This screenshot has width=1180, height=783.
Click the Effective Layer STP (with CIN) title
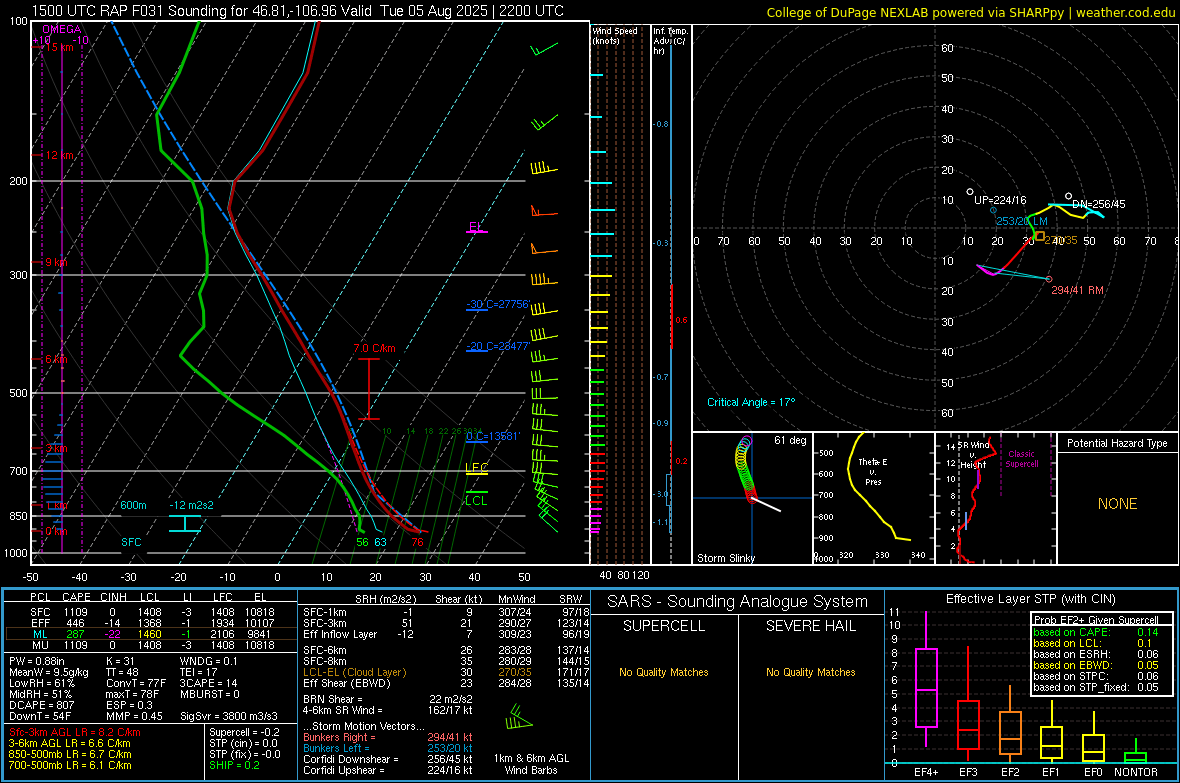click(1030, 599)
